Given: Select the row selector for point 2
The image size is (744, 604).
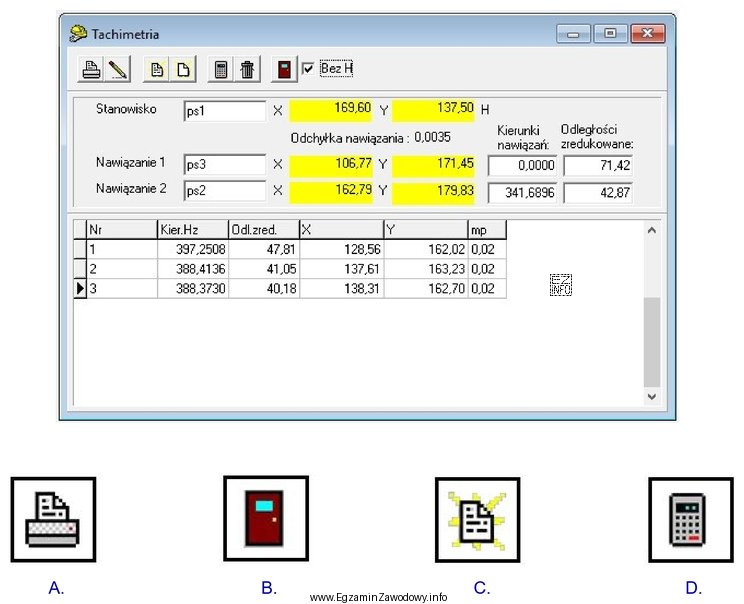Looking at the screenshot, I should pos(80,269).
